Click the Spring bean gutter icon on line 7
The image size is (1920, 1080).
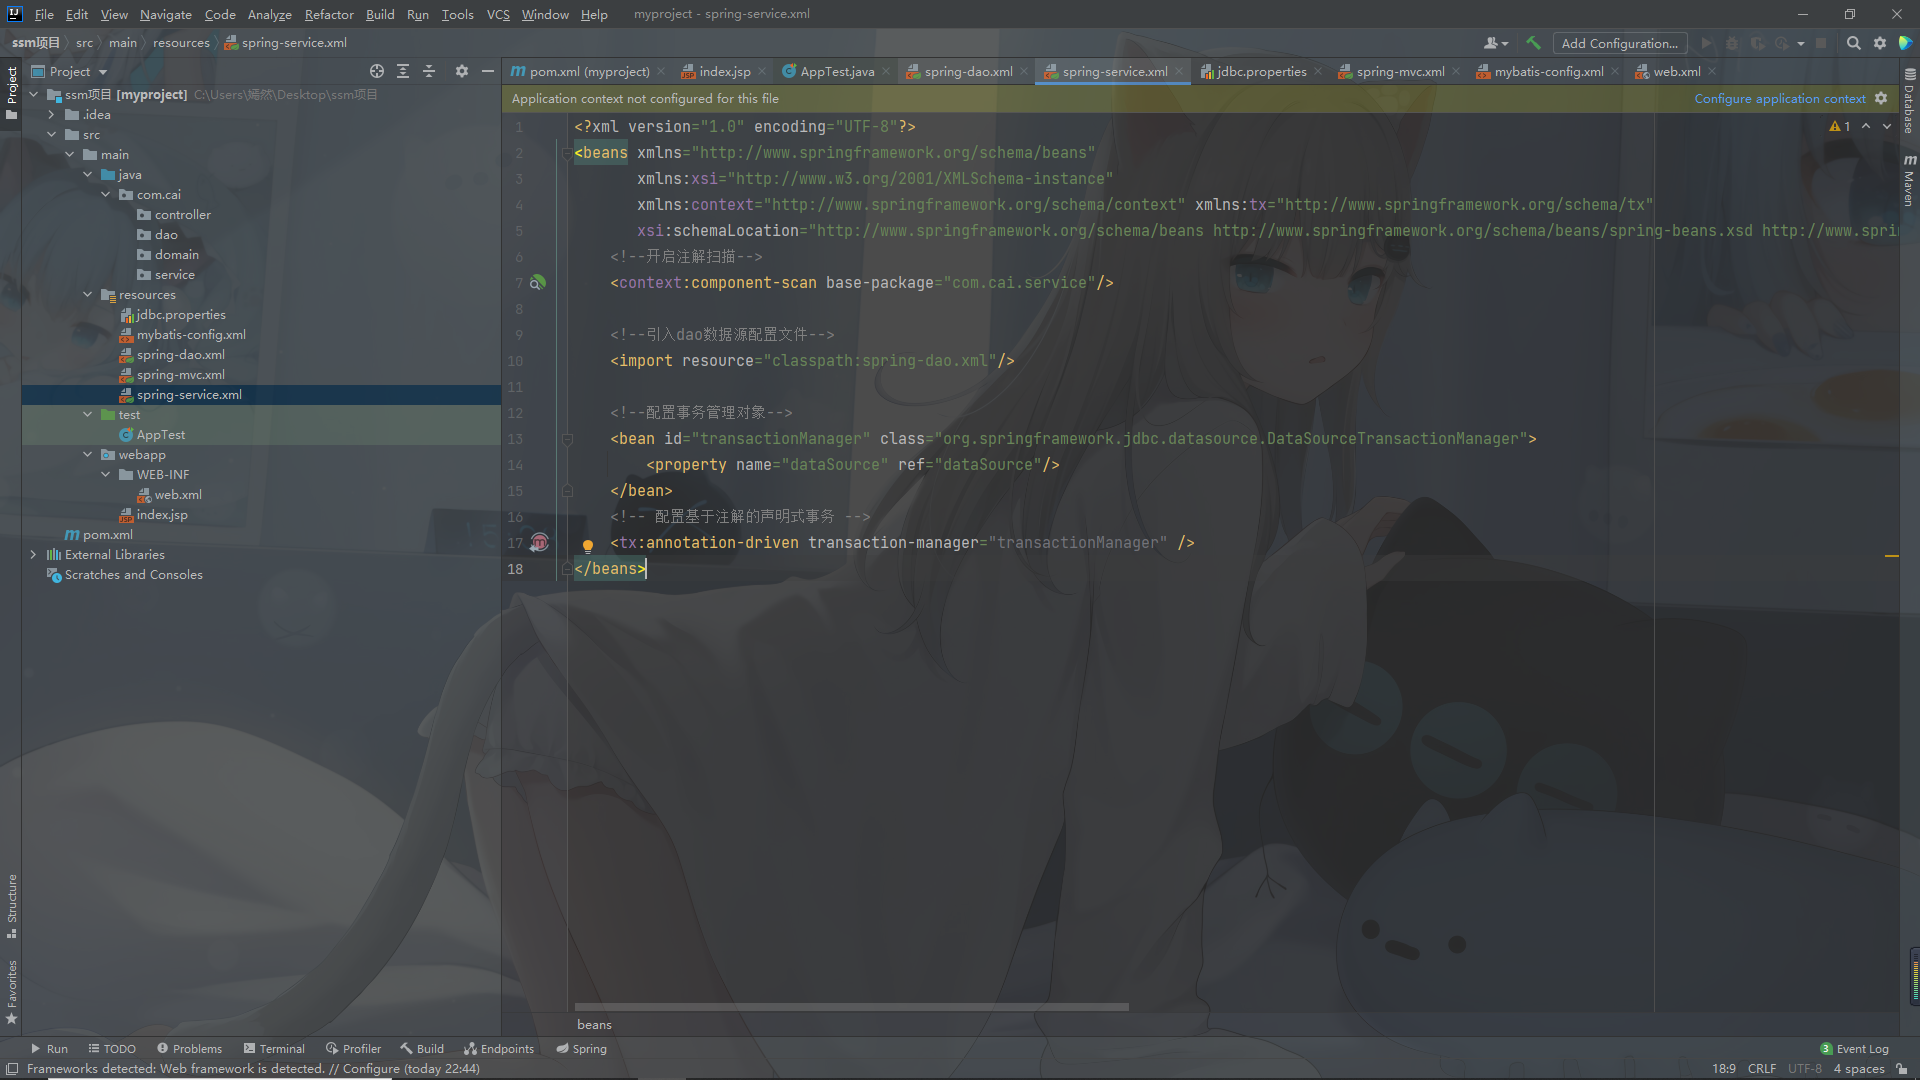(539, 283)
